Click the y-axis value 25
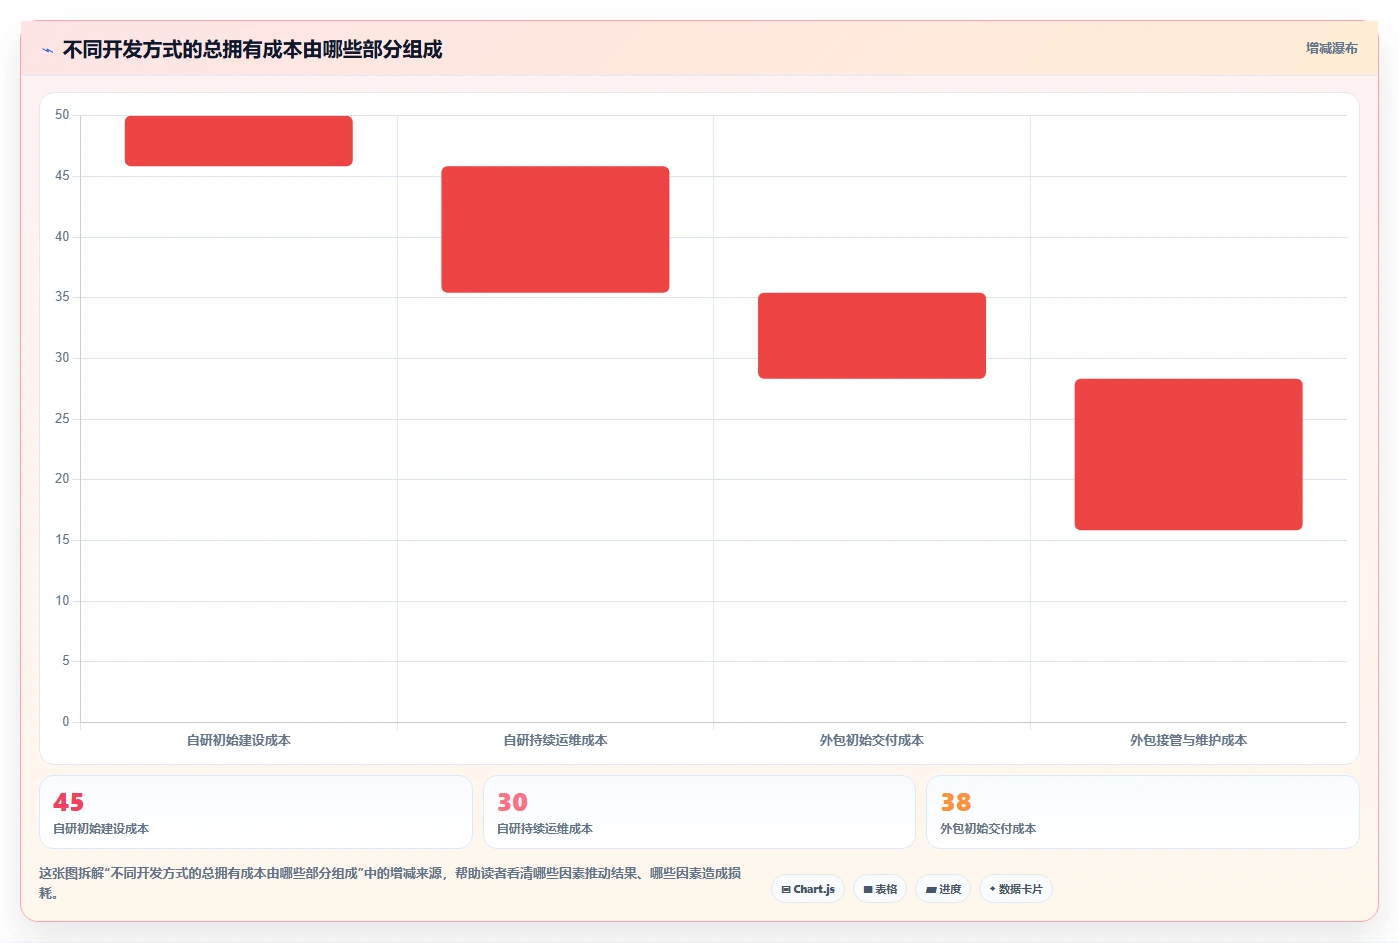Screen dimensions: 1399x943 [62, 419]
